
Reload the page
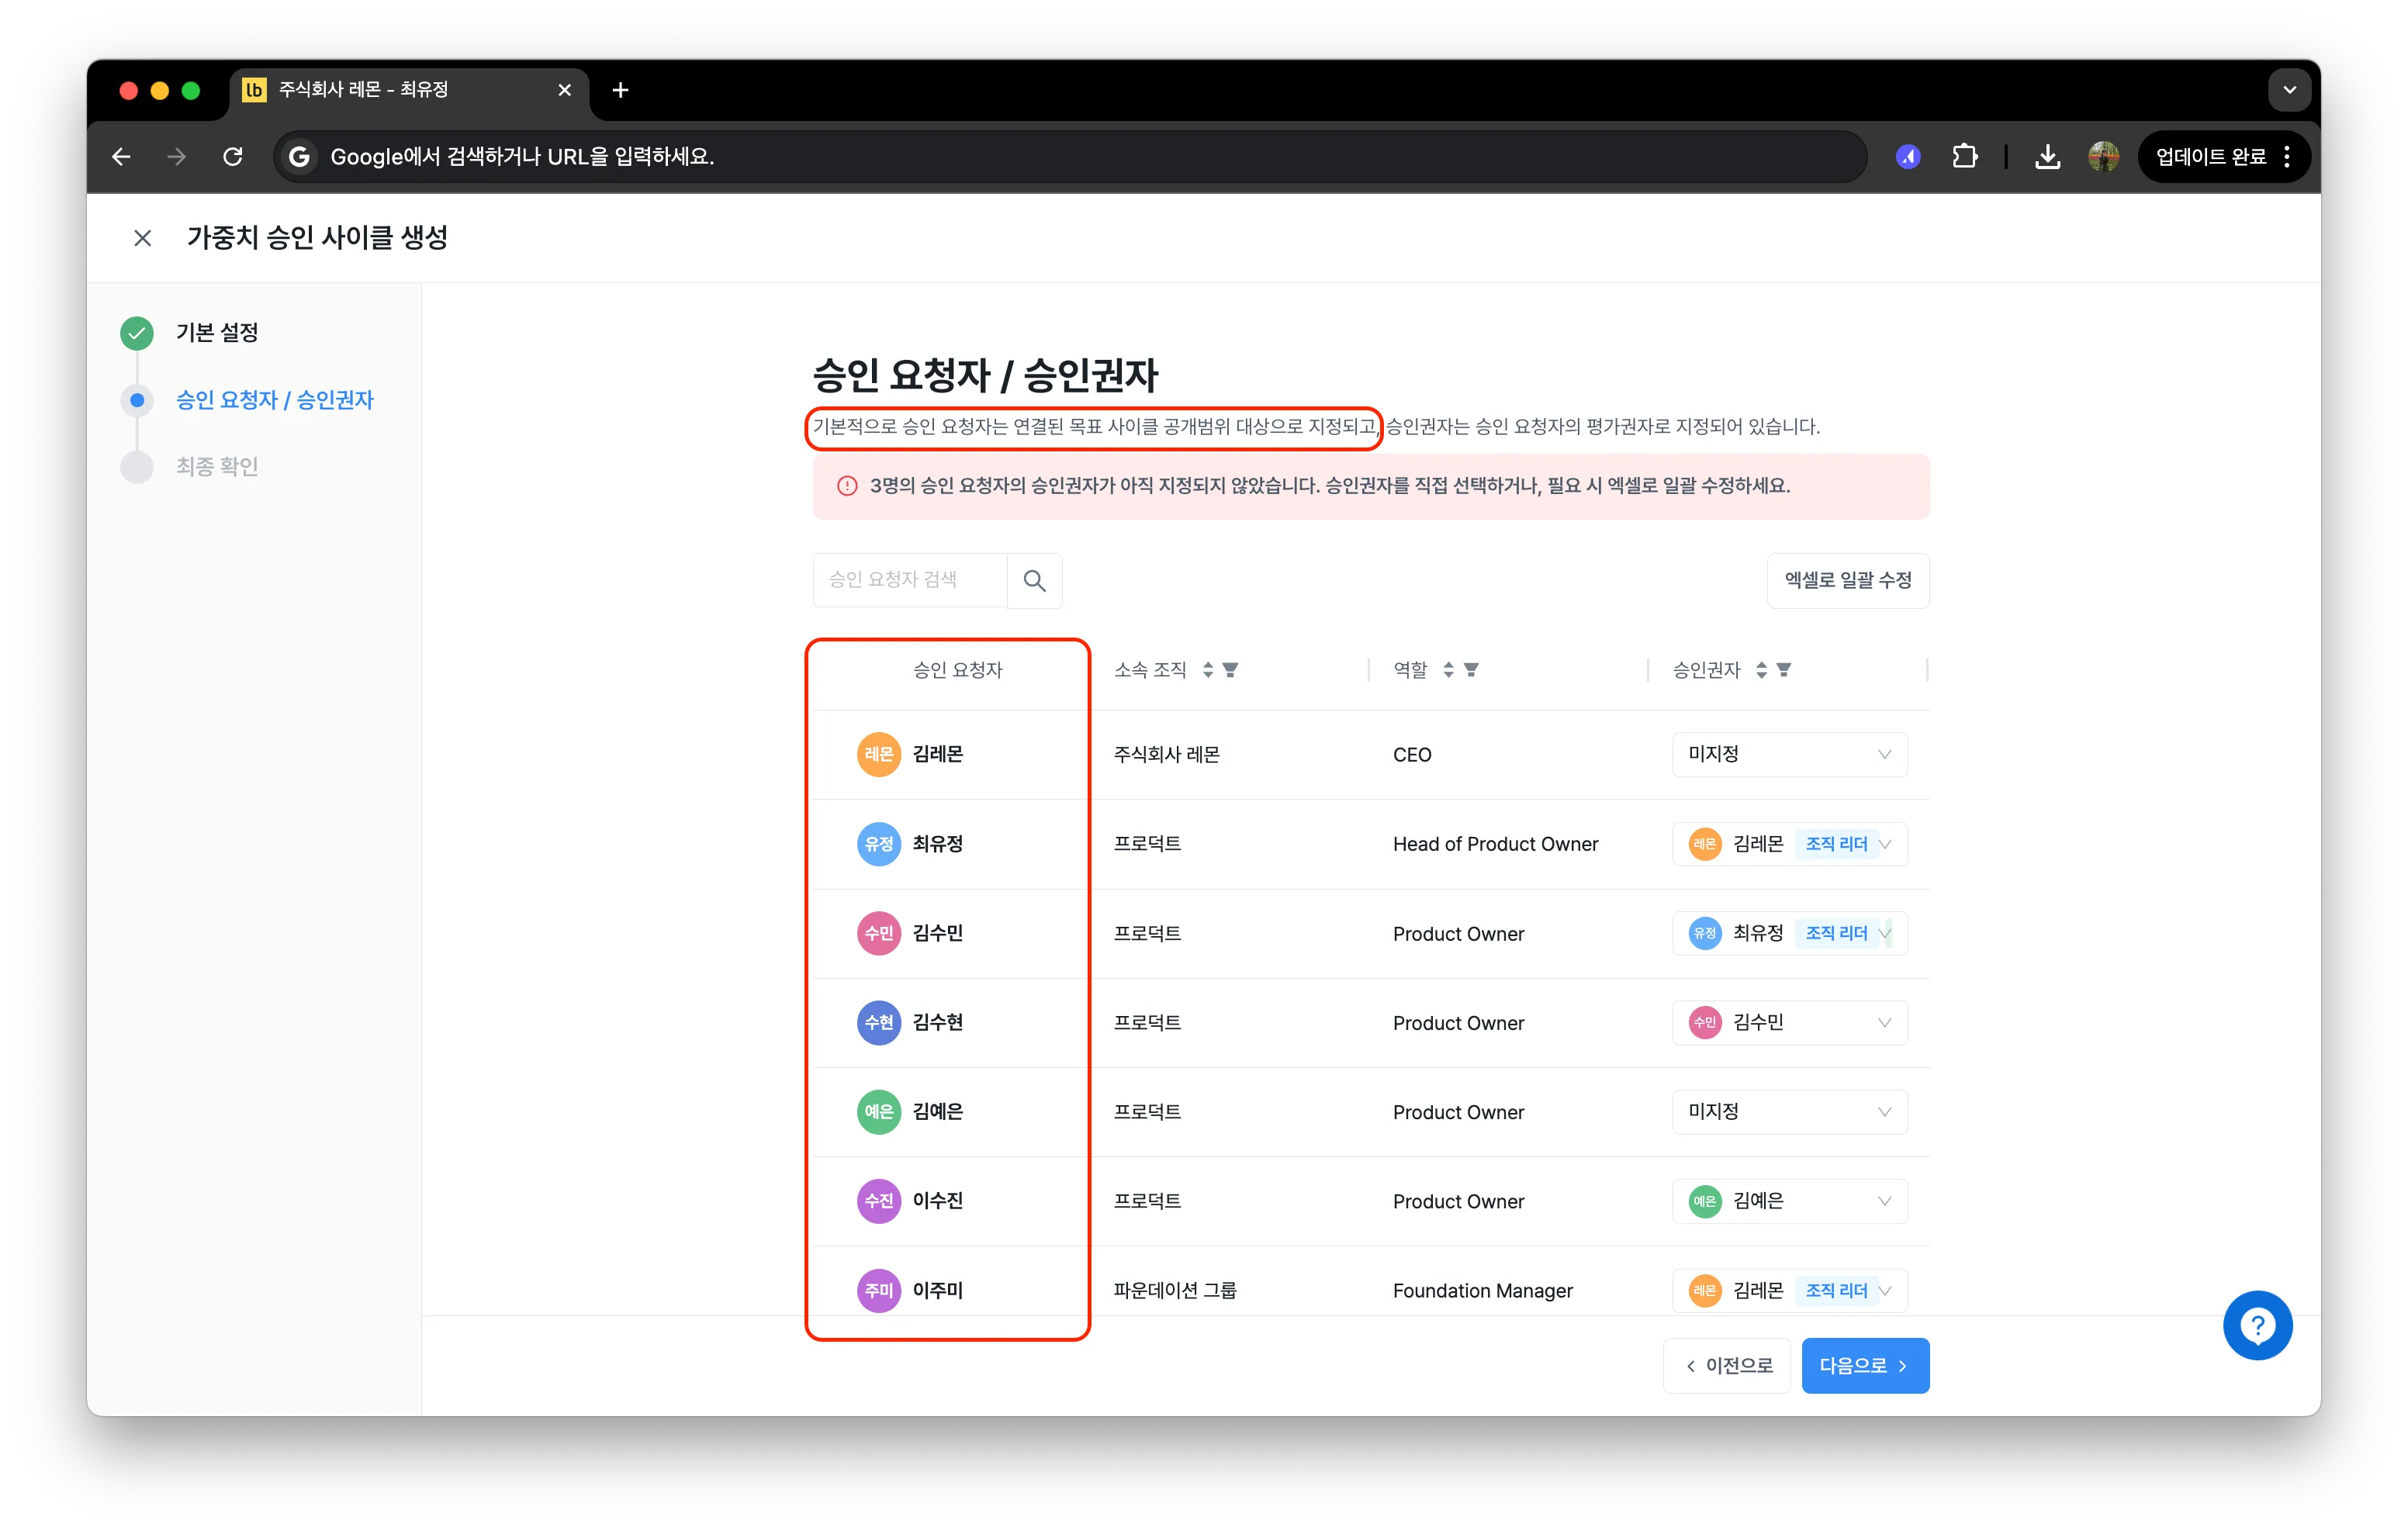coord(233,157)
